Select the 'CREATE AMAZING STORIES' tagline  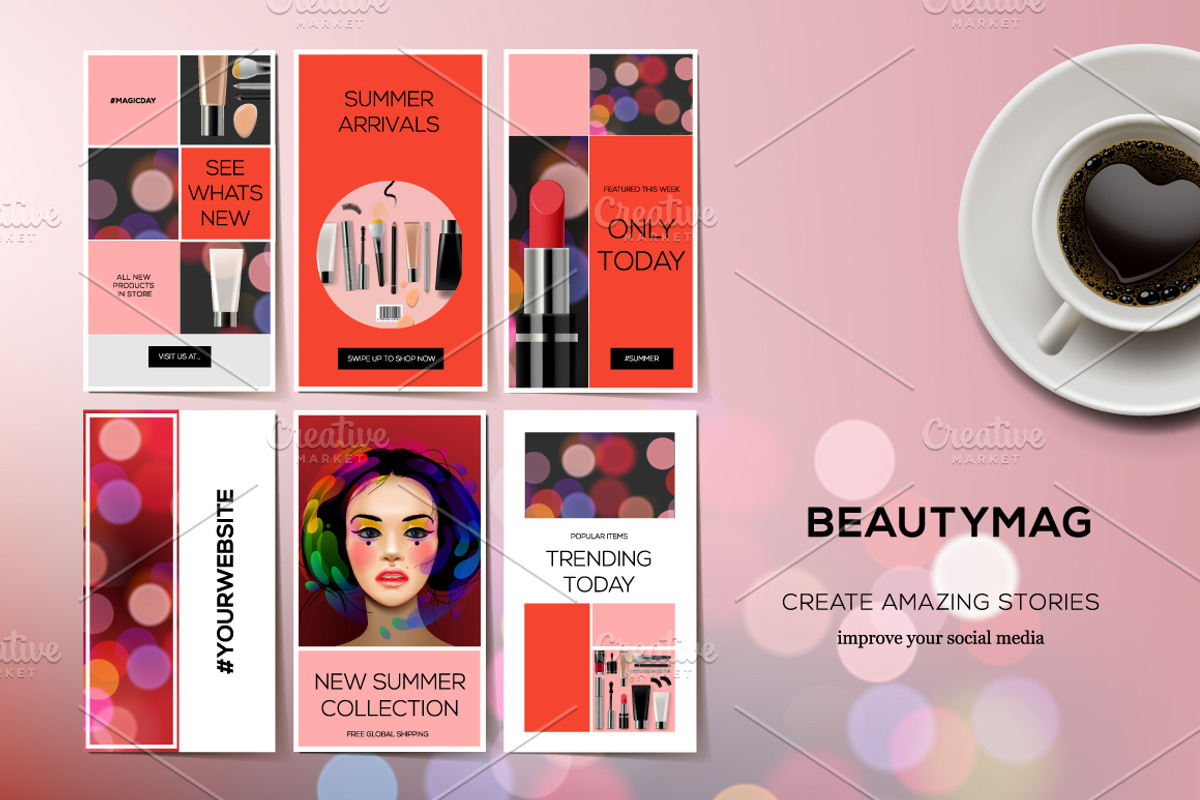(940, 602)
